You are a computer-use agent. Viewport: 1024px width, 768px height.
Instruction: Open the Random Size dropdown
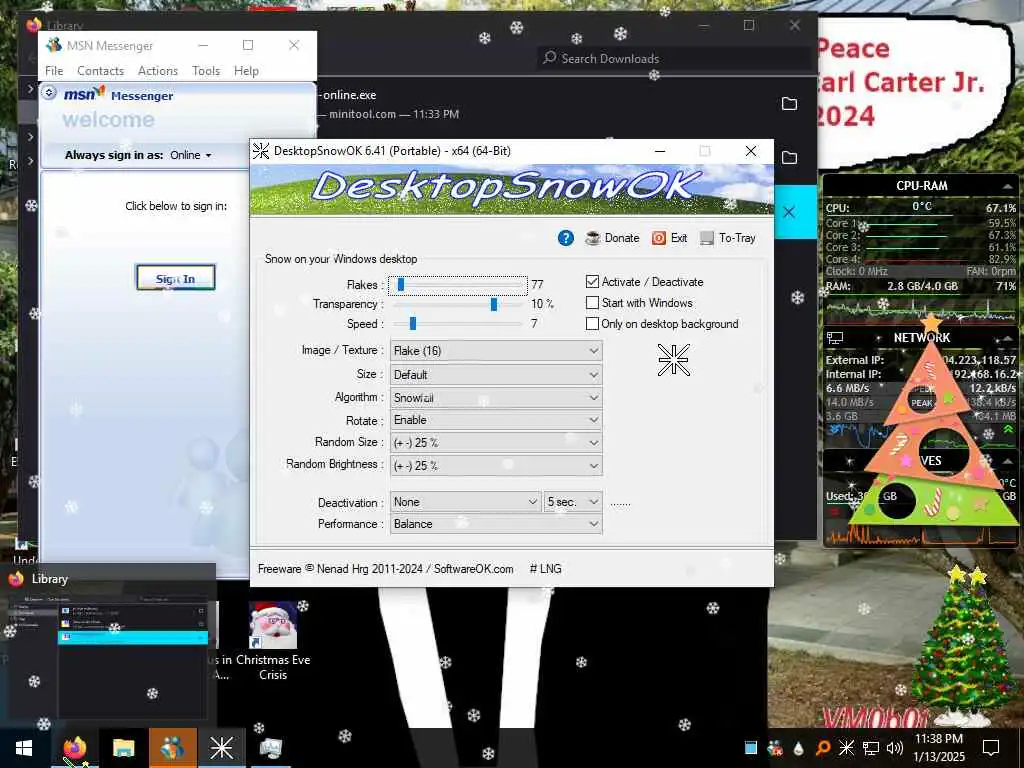[496, 443]
